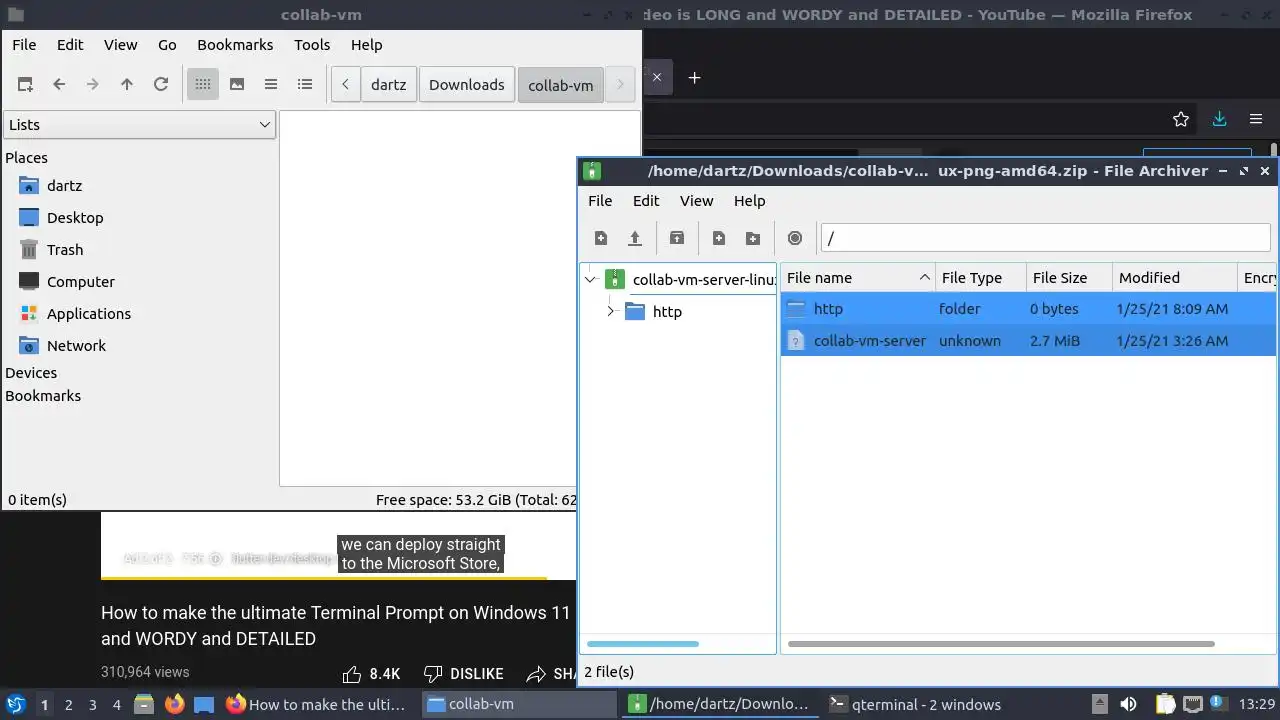
Task: Open dartz home in Places
Action: point(64,186)
